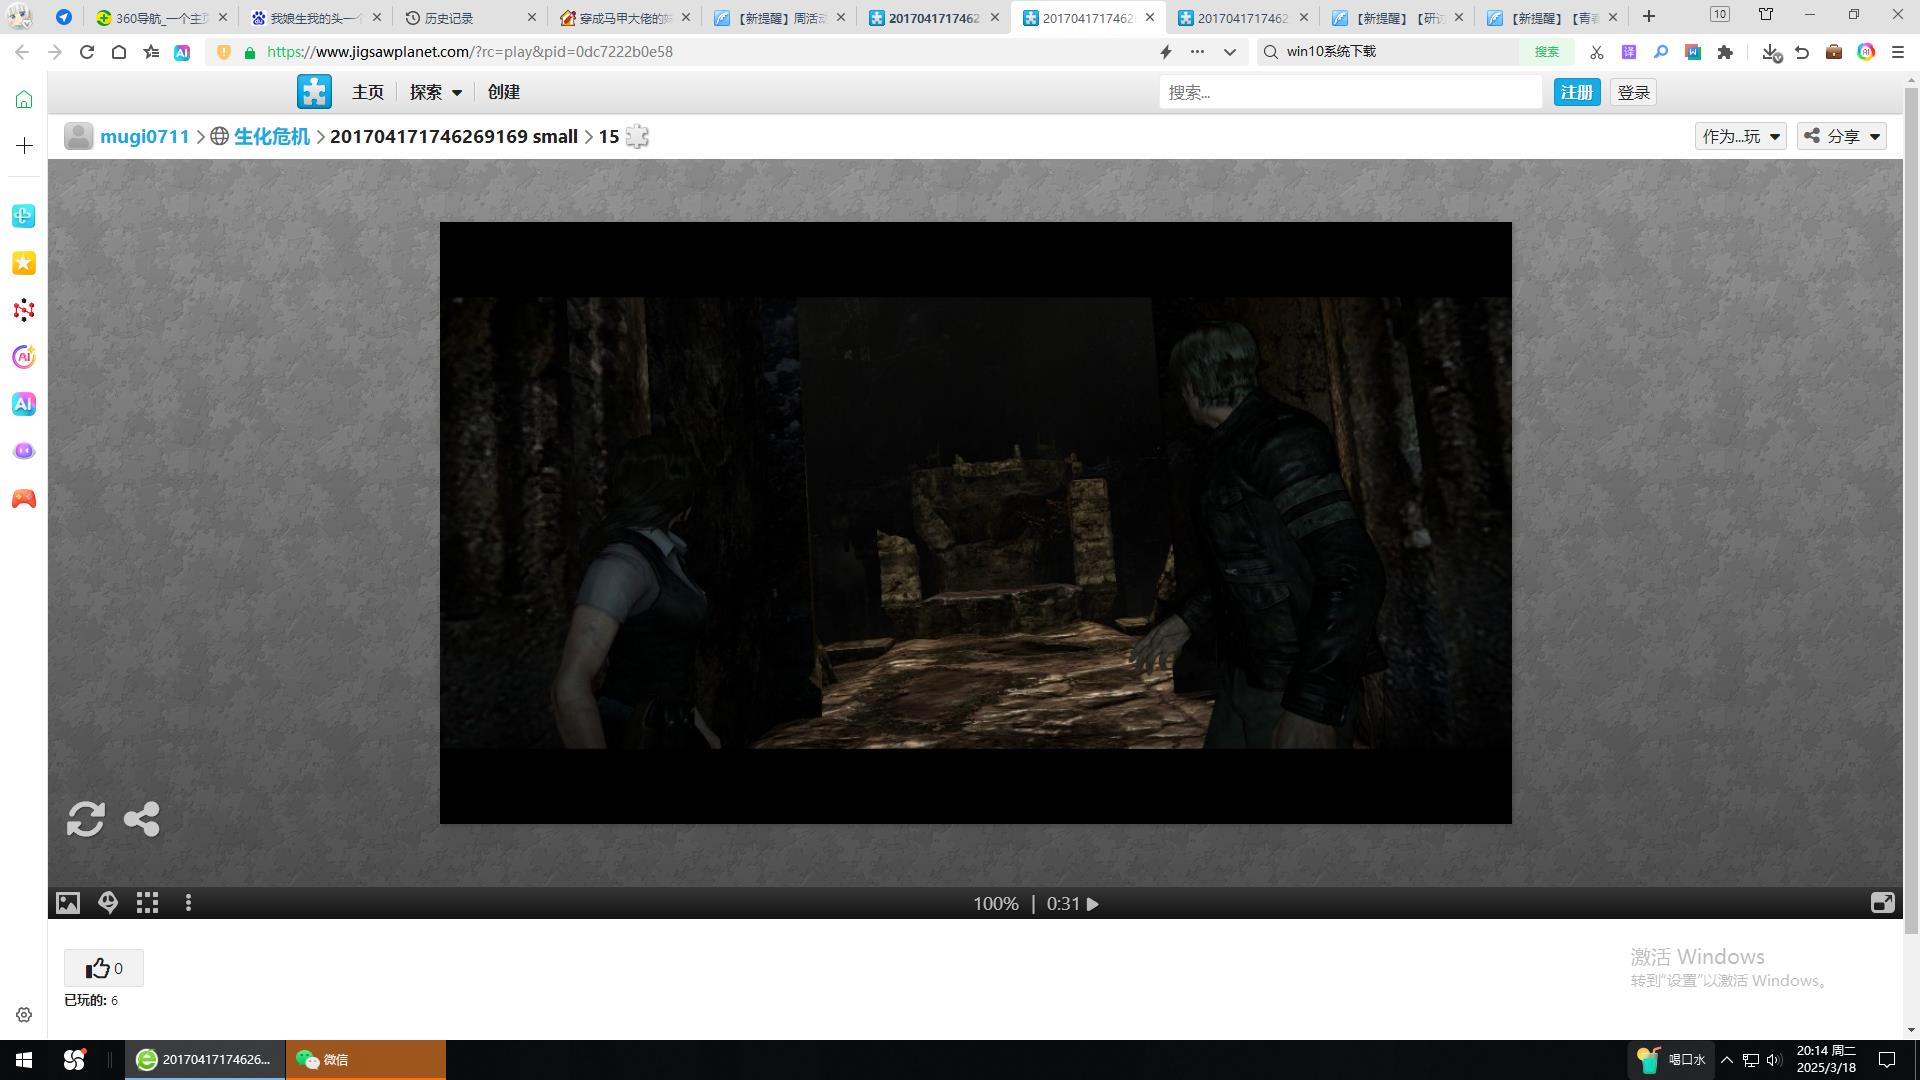Click the undo closed tab arrow icon
The width and height of the screenshot is (1920, 1080).
tap(1802, 52)
